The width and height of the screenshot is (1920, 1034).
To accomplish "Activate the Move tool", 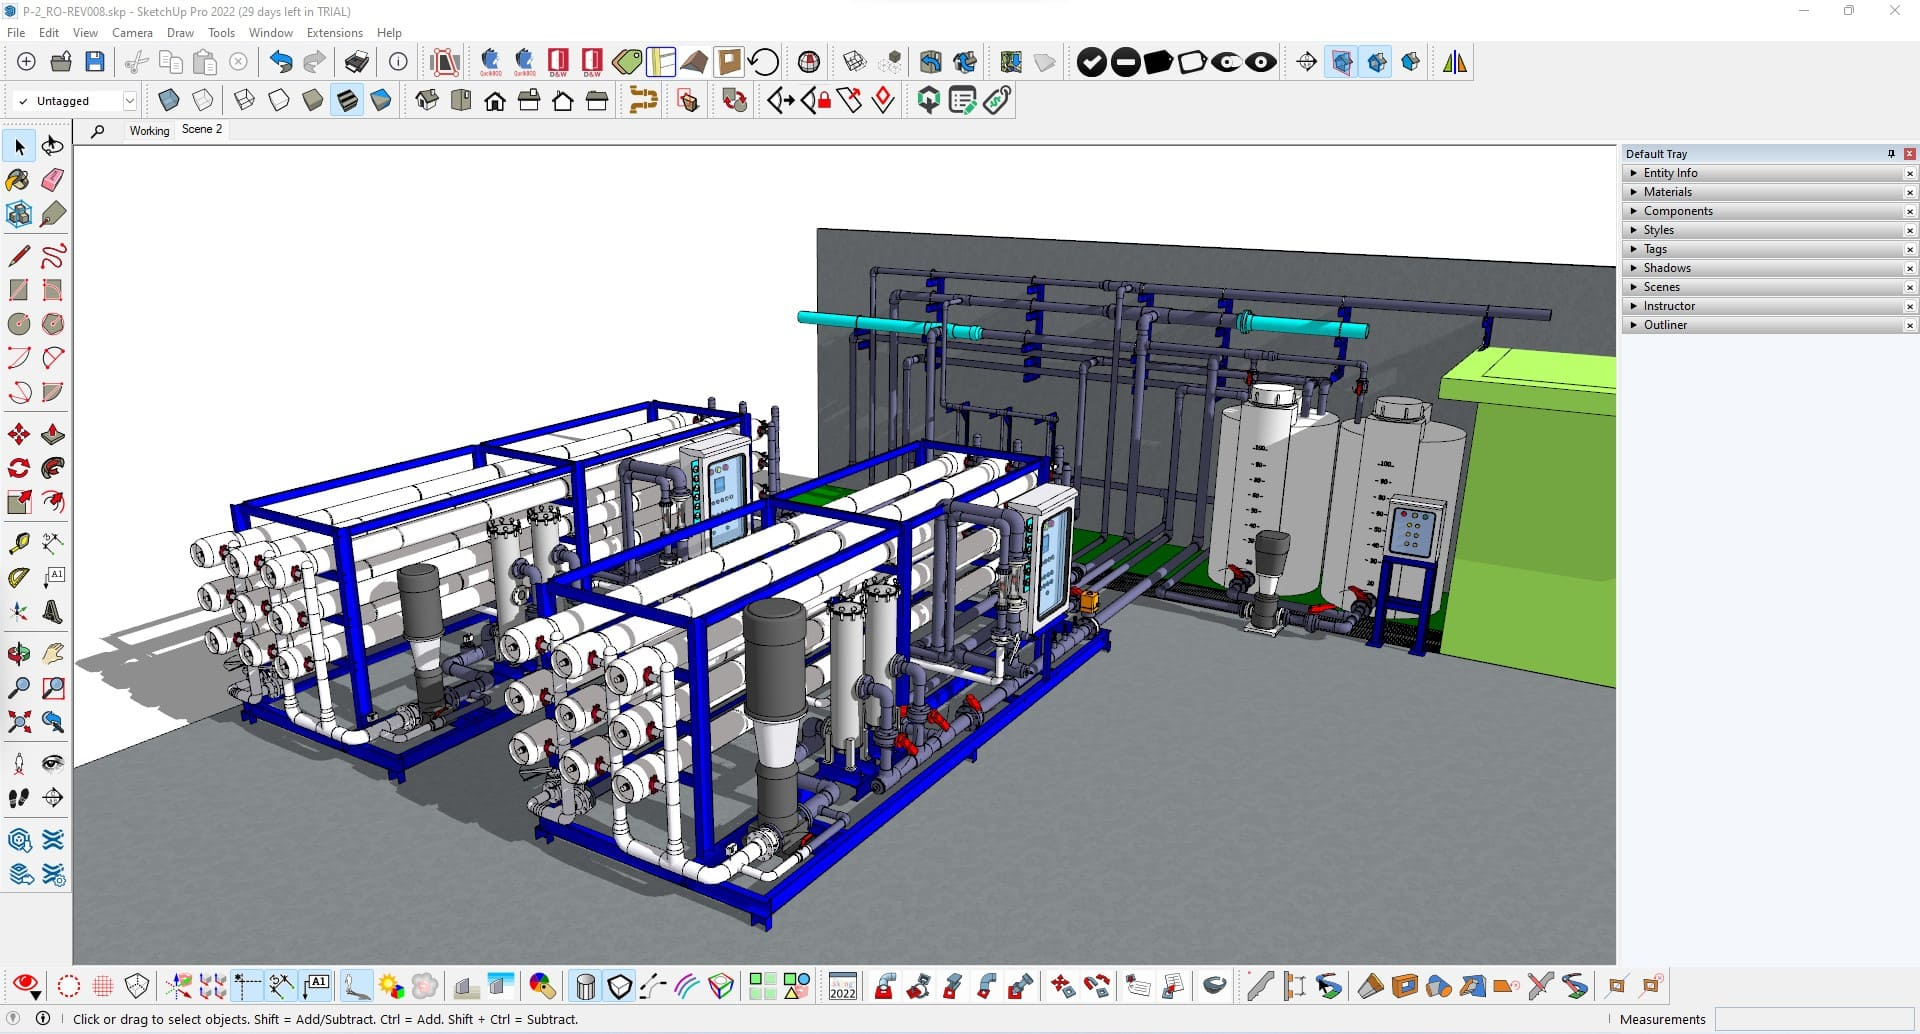I will [x=19, y=434].
